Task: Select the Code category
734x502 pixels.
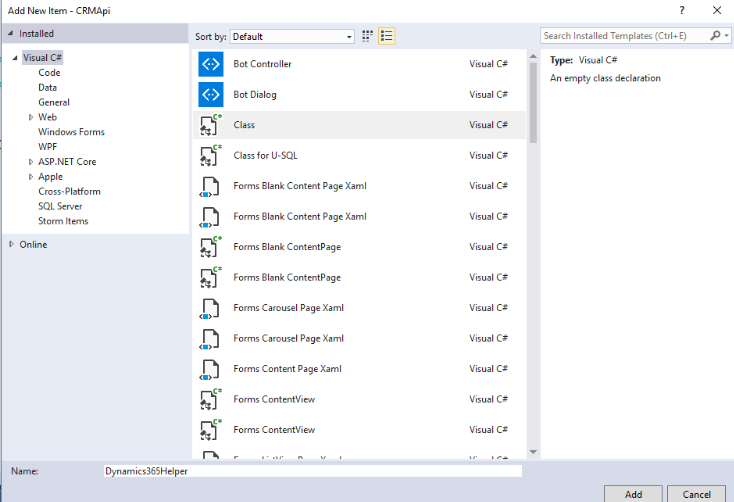Action: click(49, 73)
